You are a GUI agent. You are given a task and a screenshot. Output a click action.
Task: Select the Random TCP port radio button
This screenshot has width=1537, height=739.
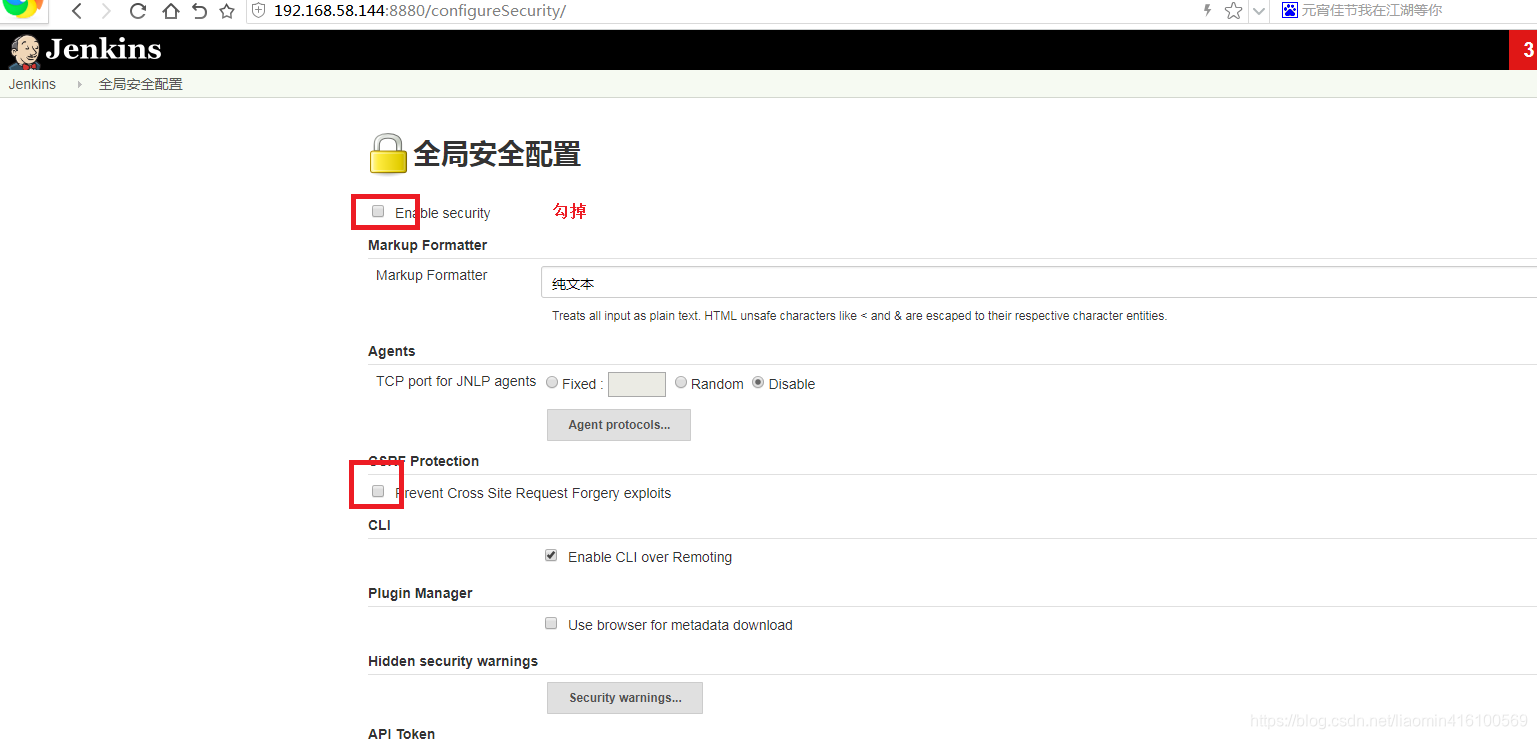[x=681, y=382]
